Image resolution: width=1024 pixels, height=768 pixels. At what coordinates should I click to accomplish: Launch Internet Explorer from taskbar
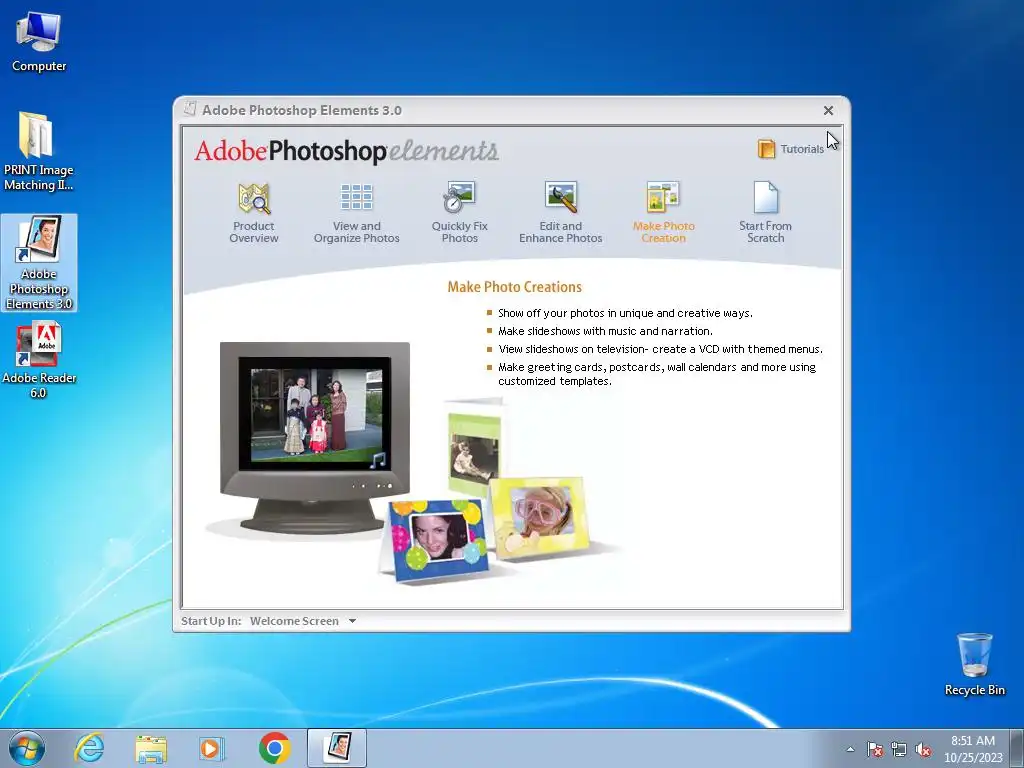[89, 748]
